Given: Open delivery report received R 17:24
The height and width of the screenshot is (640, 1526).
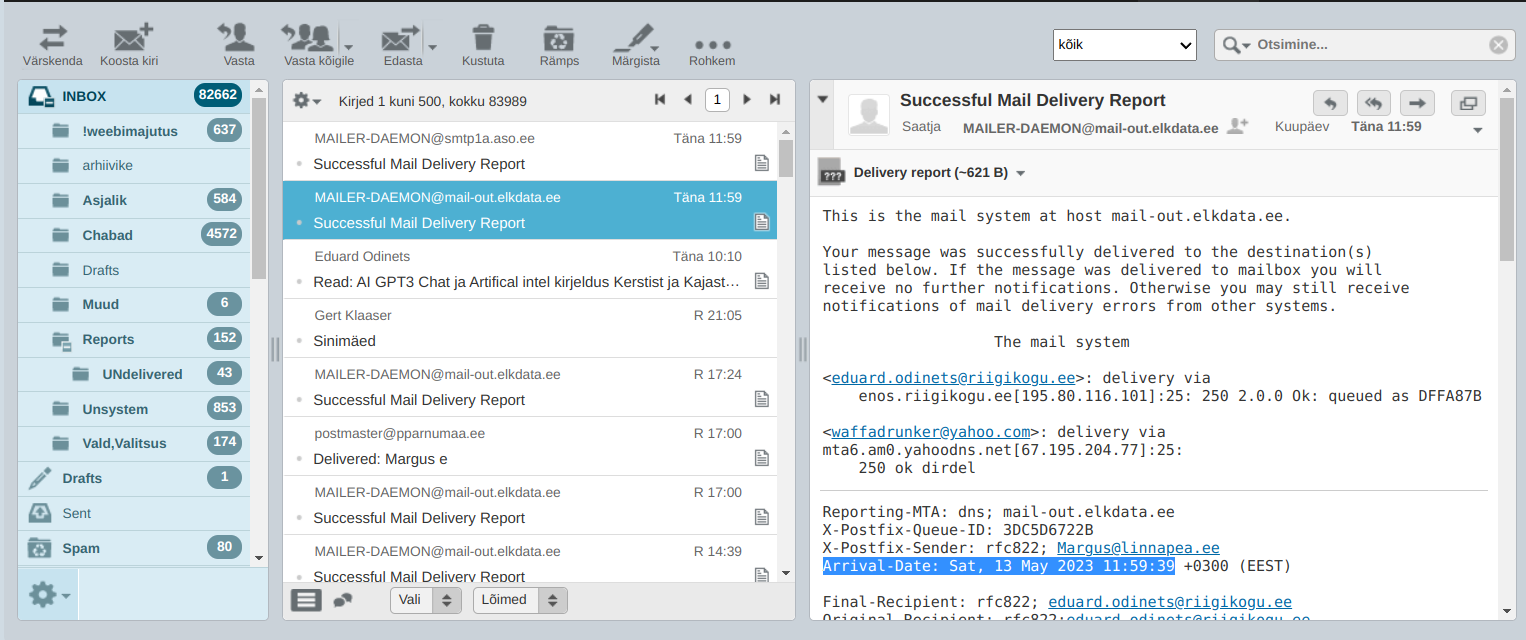Looking at the screenshot, I should pyautogui.click(x=530, y=387).
